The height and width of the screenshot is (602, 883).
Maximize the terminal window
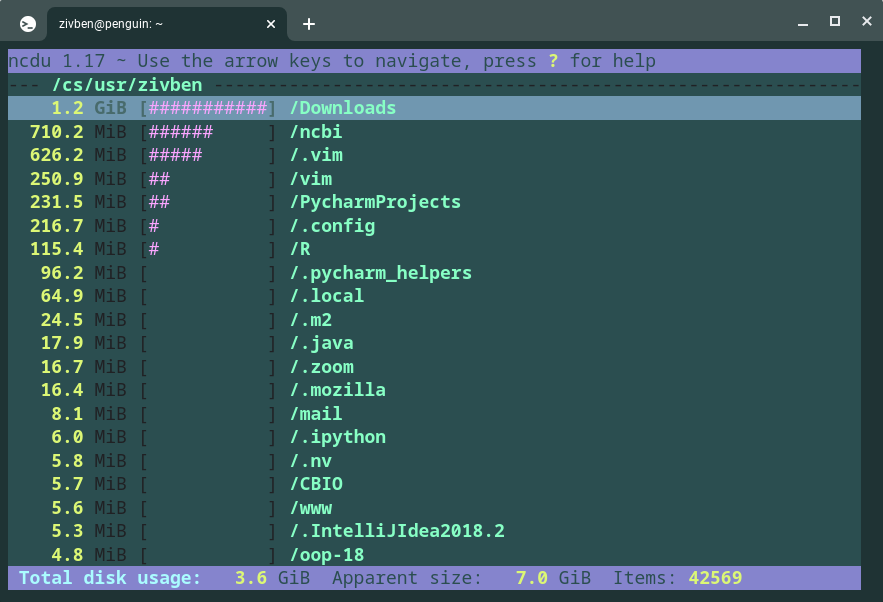(834, 22)
